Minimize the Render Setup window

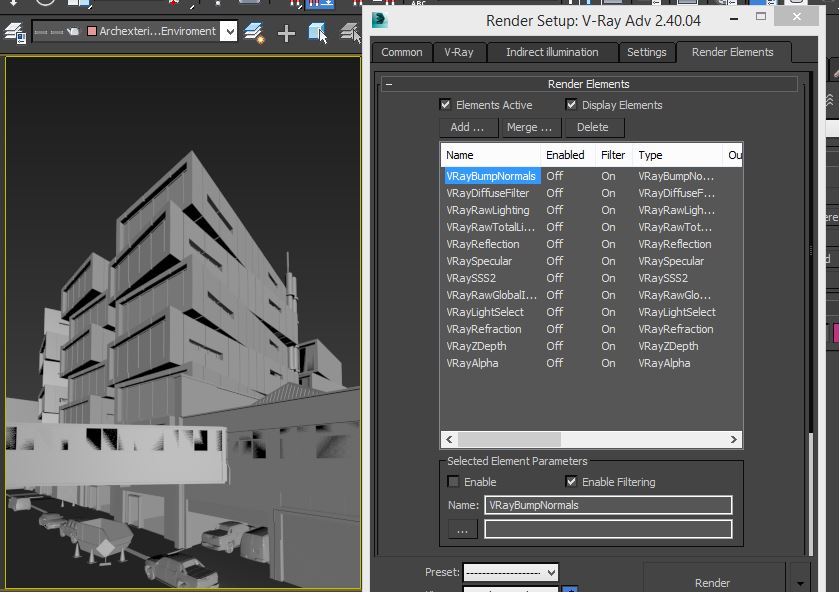tap(734, 19)
